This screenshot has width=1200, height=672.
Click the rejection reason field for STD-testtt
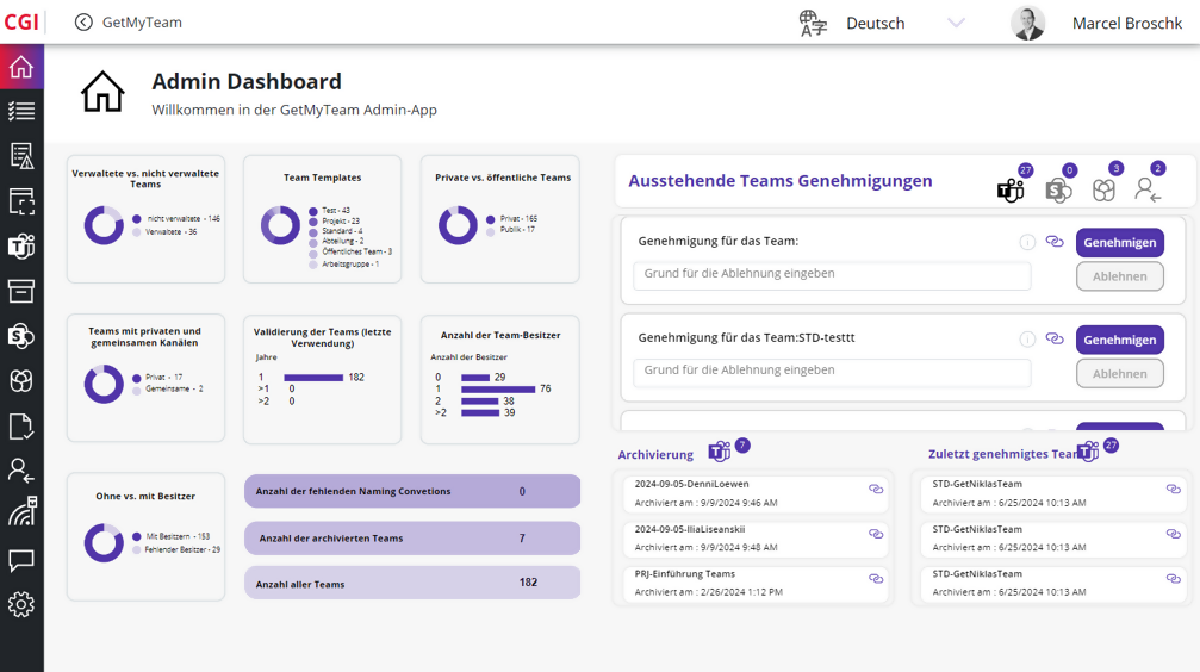pos(831,371)
